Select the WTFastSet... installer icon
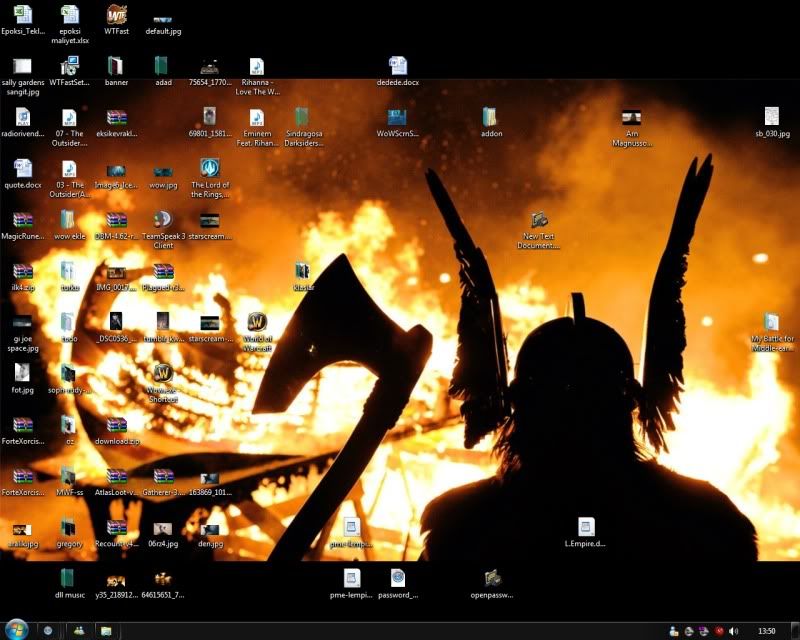 tap(69, 67)
